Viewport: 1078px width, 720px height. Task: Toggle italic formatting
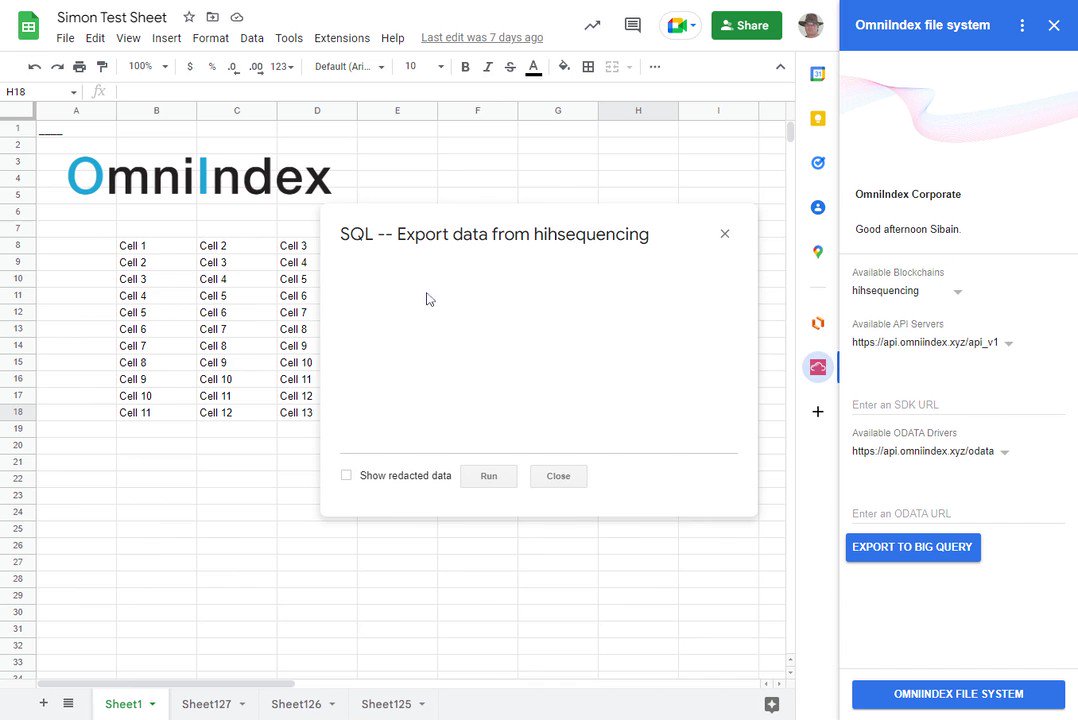pyautogui.click(x=487, y=66)
